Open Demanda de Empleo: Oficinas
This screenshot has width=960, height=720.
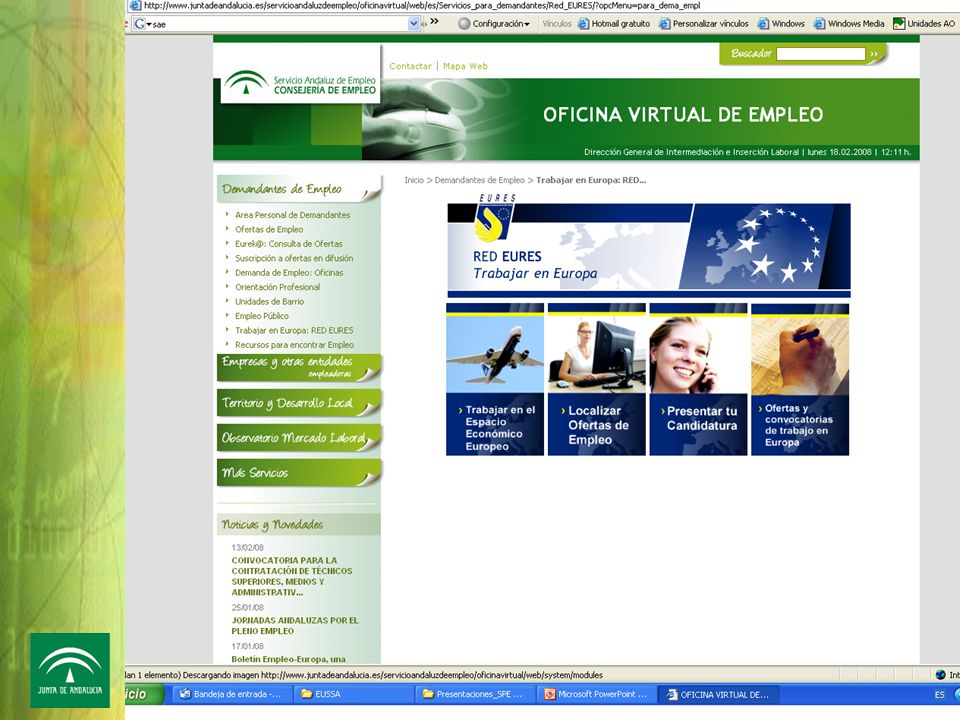tap(289, 272)
